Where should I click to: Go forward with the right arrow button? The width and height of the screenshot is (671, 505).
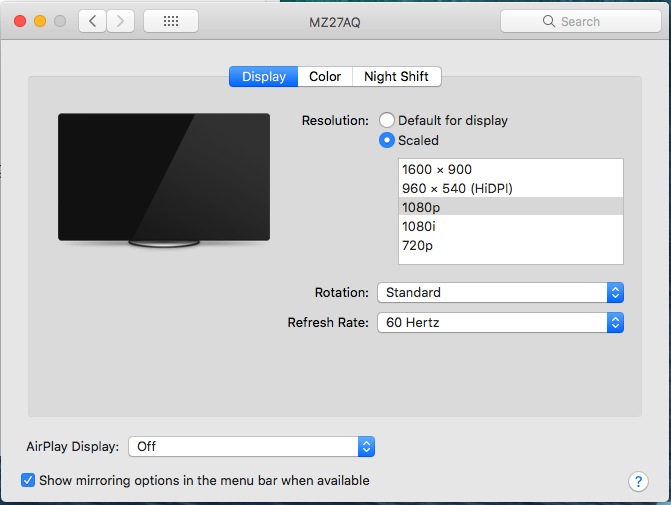[120, 21]
